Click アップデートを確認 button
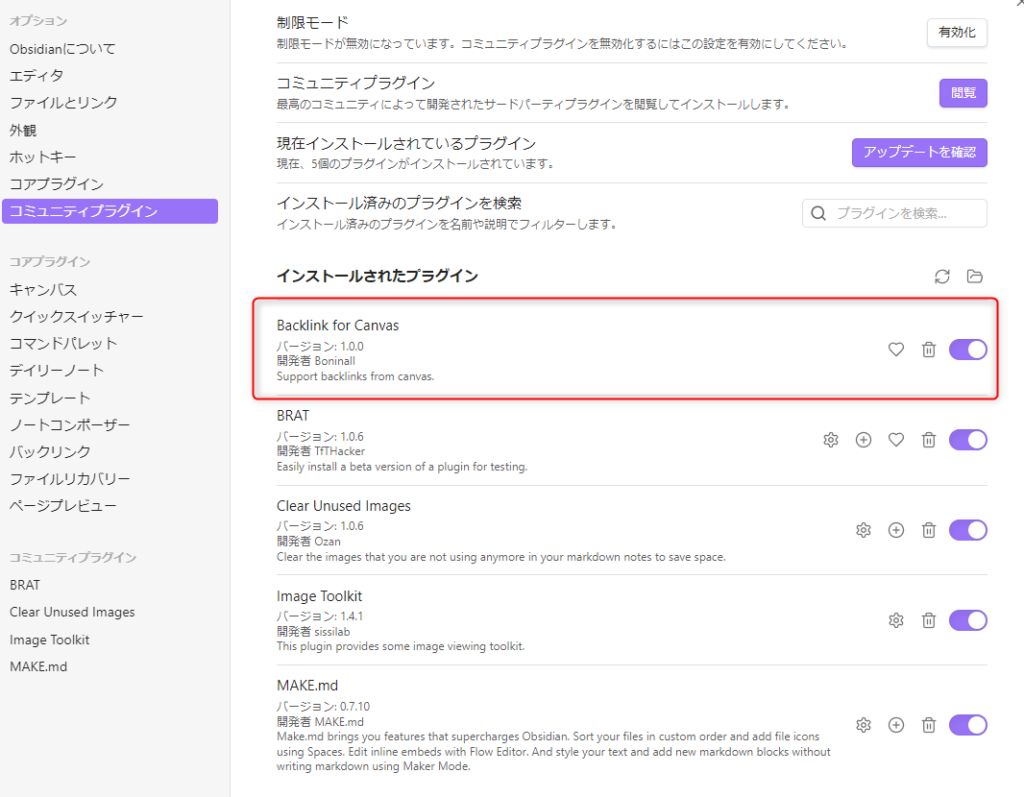The image size is (1024, 797). (x=920, y=152)
